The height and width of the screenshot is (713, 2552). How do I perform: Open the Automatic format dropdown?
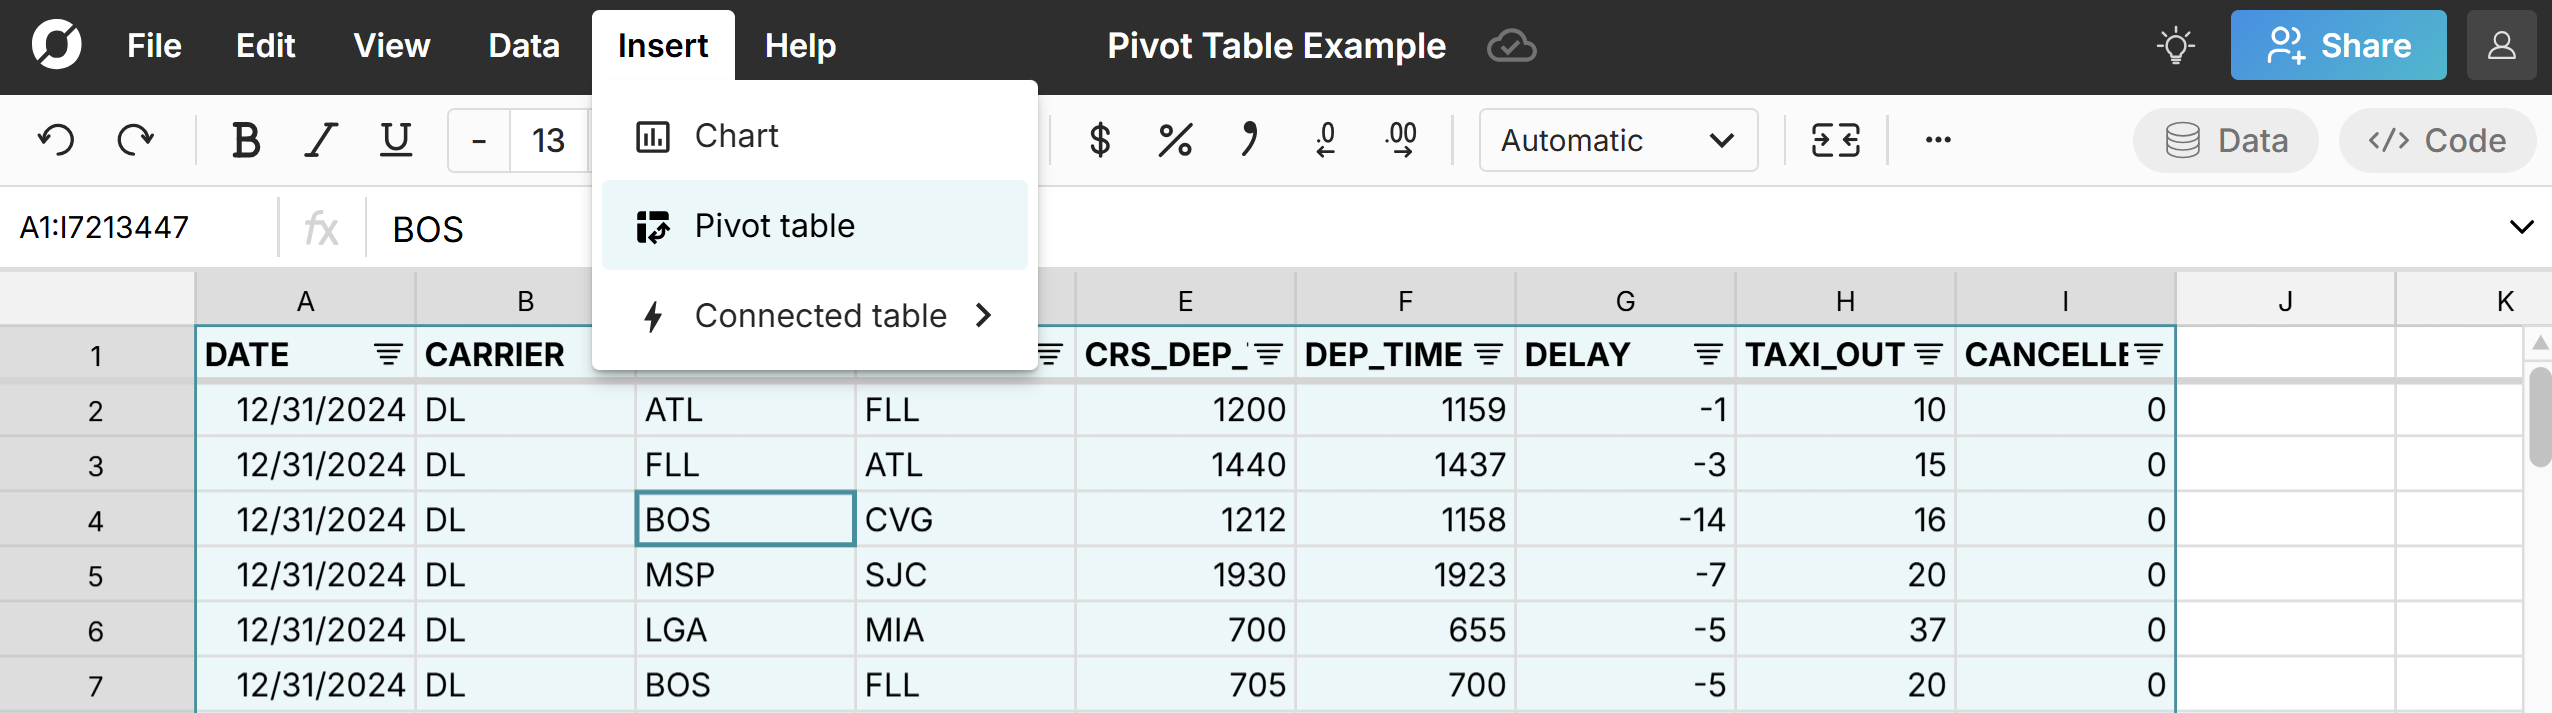tap(1617, 140)
